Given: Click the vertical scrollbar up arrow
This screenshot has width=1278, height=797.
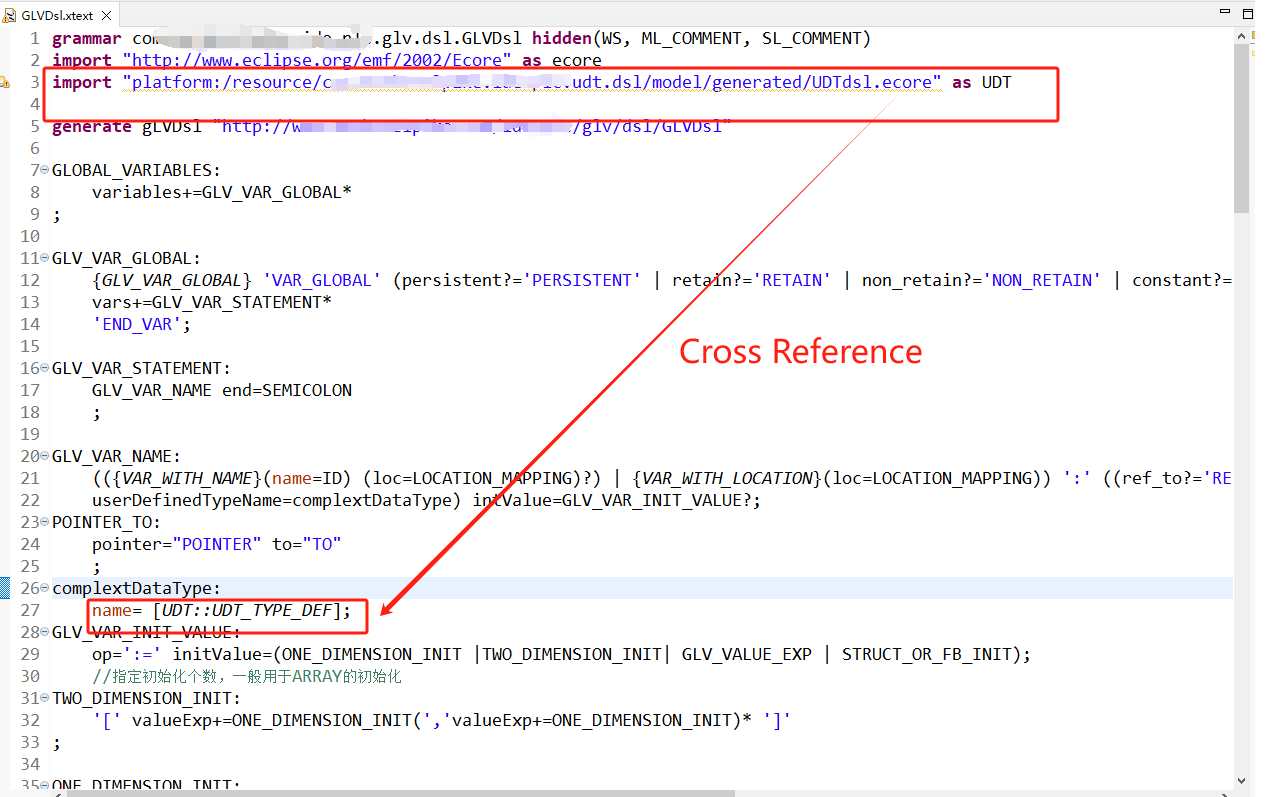Looking at the screenshot, I should pyautogui.click(x=1242, y=37).
